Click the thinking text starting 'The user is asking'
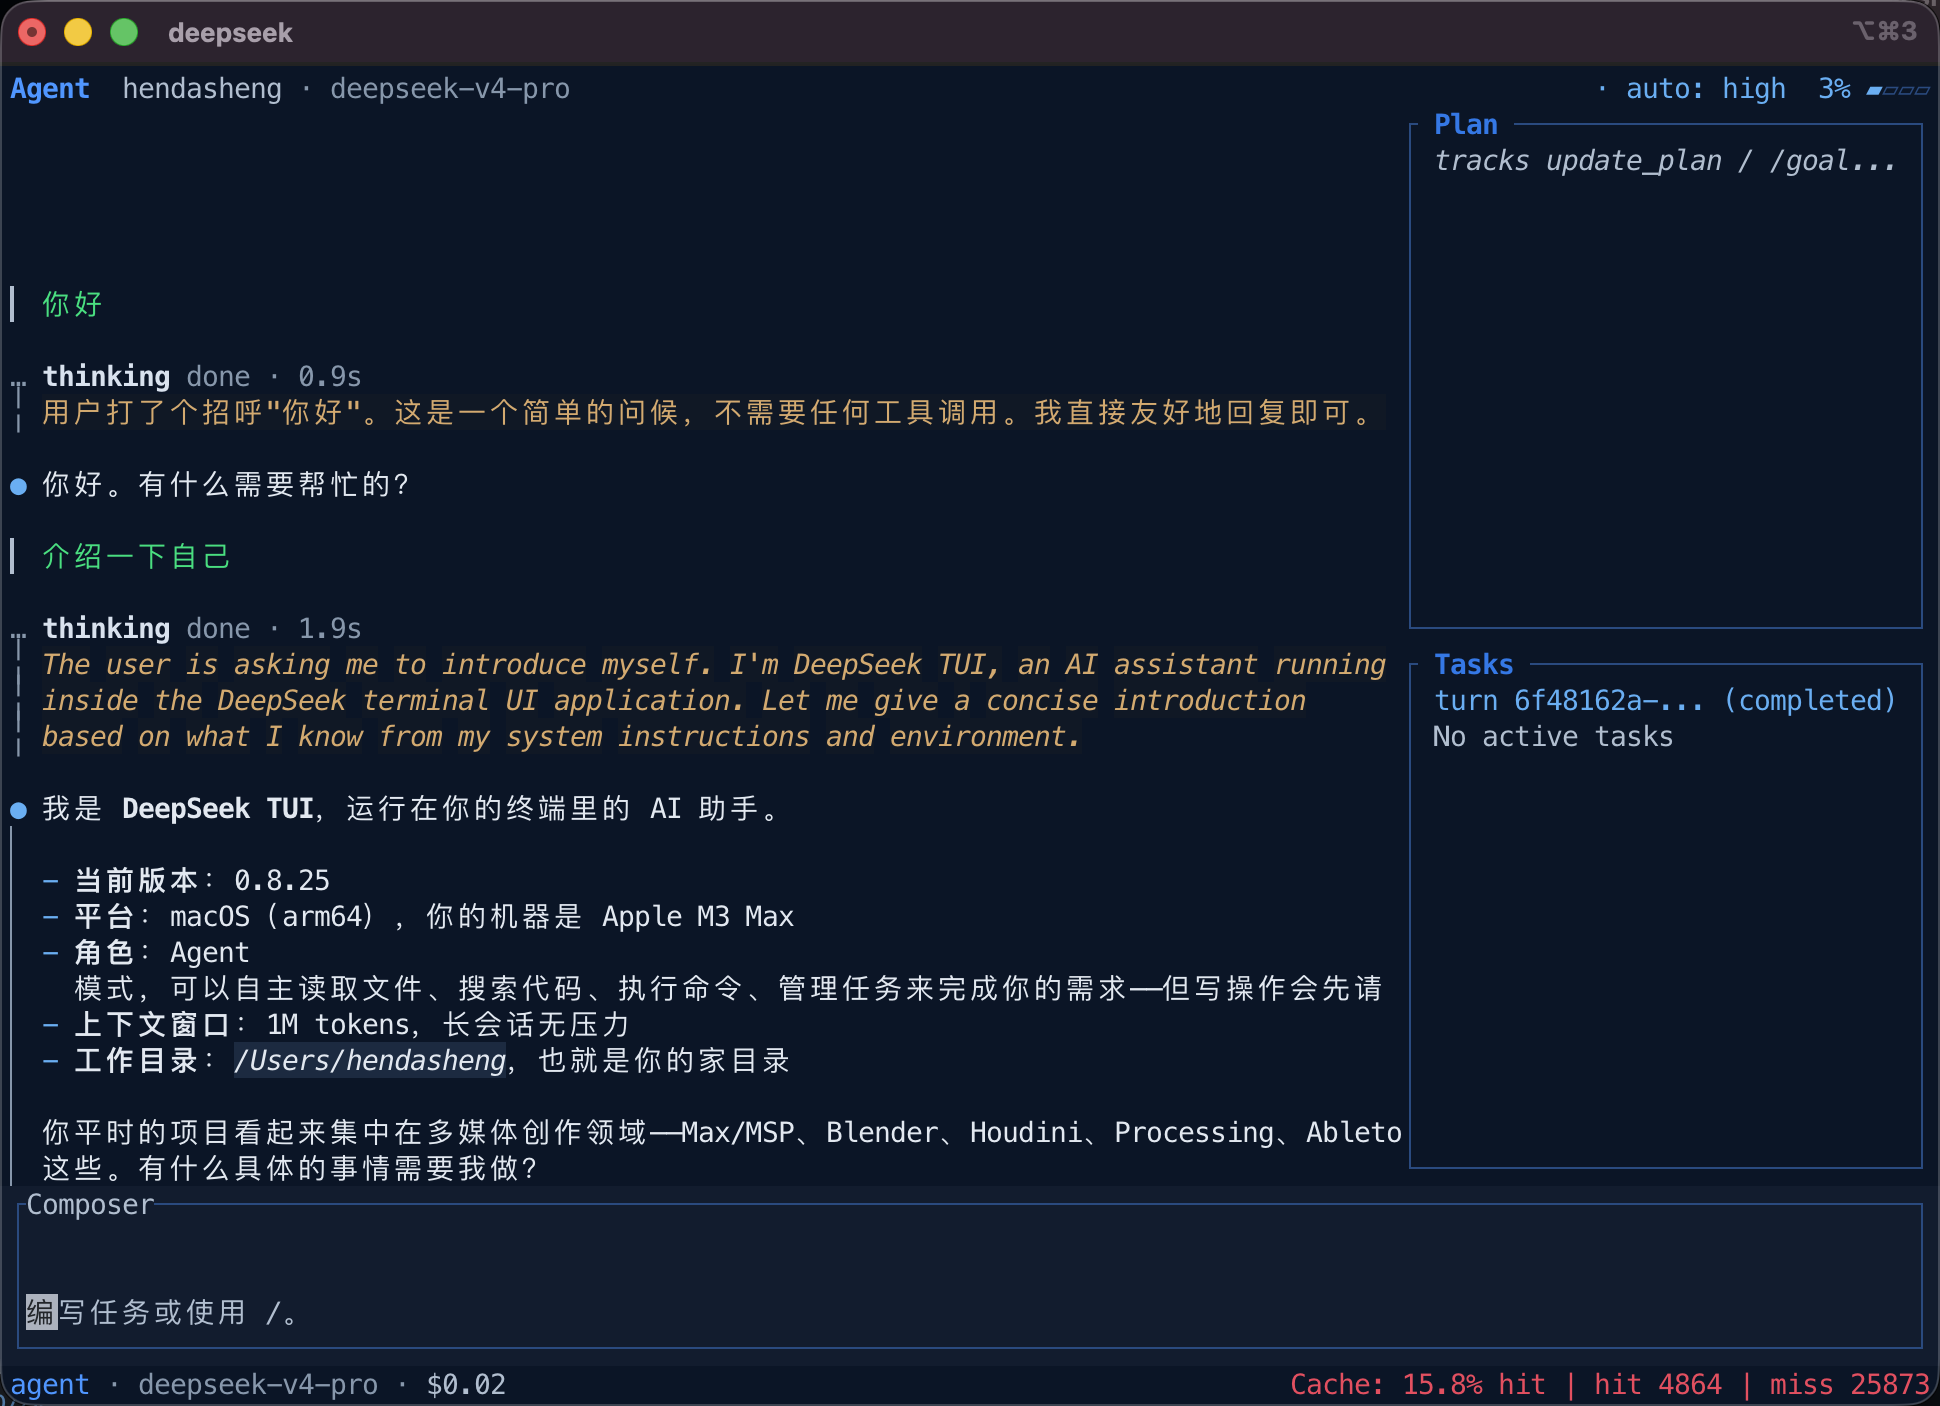The image size is (1940, 1406). 714,701
